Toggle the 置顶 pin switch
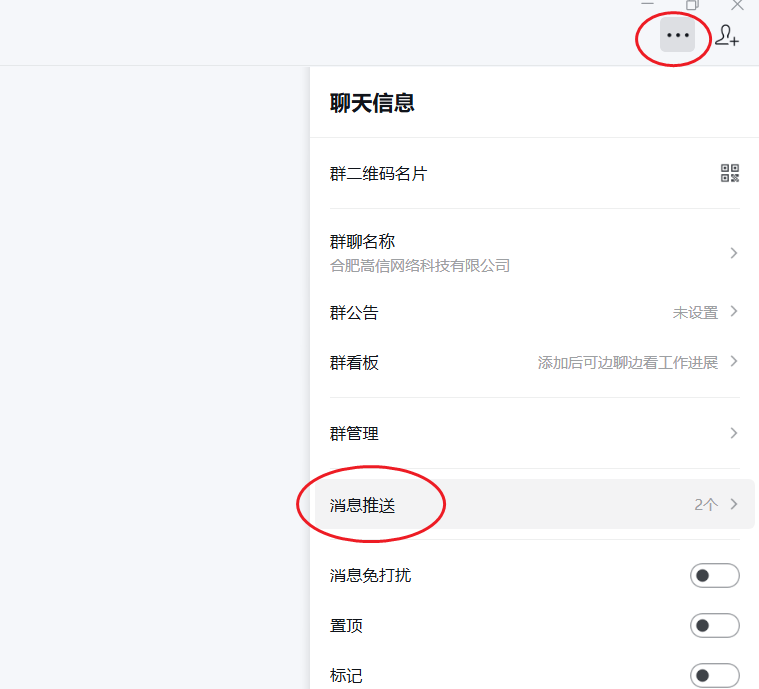Viewport: 759px width, 689px height. coord(714,625)
